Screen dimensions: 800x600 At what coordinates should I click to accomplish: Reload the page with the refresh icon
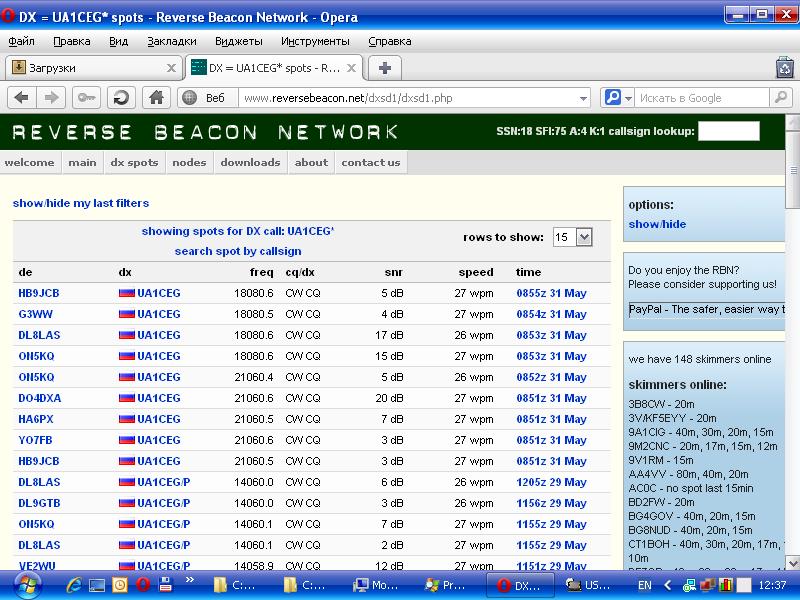click(x=121, y=97)
